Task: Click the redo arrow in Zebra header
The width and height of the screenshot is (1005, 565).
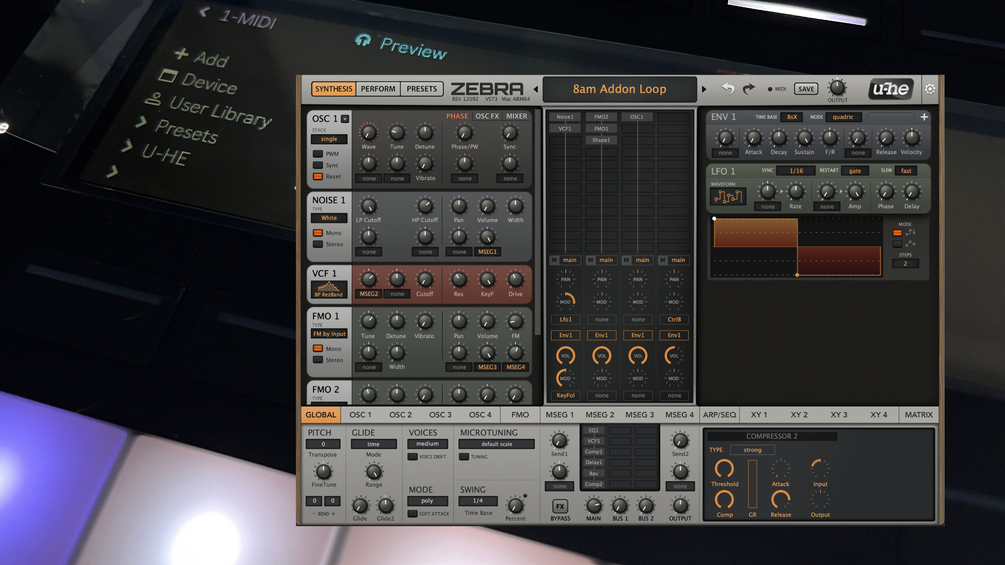Action: tap(749, 88)
